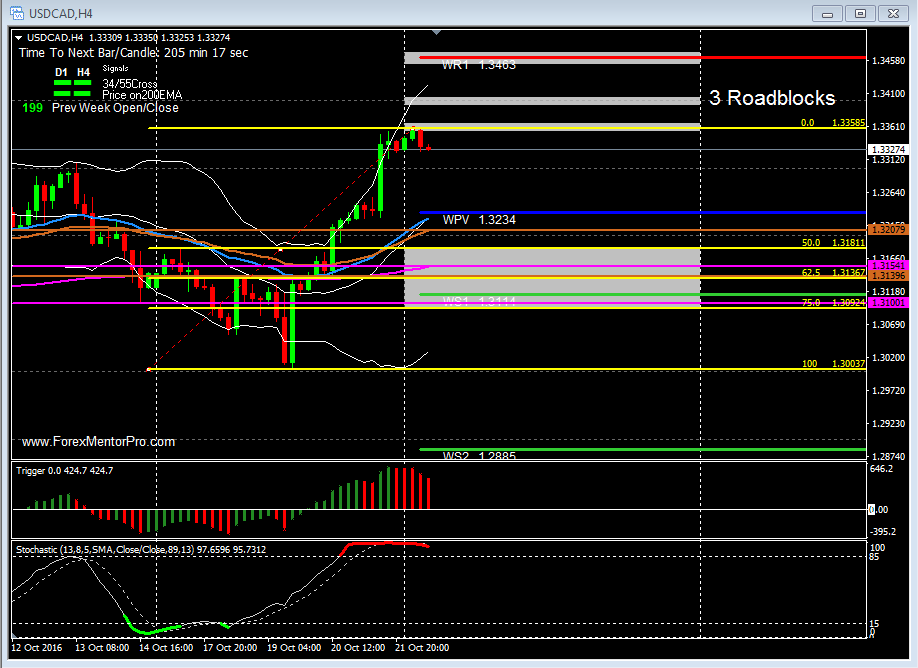Select the blue WPV 1.3234 pivot line
Image resolution: width=918 pixels, height=668 pixels.
[642, 213]
